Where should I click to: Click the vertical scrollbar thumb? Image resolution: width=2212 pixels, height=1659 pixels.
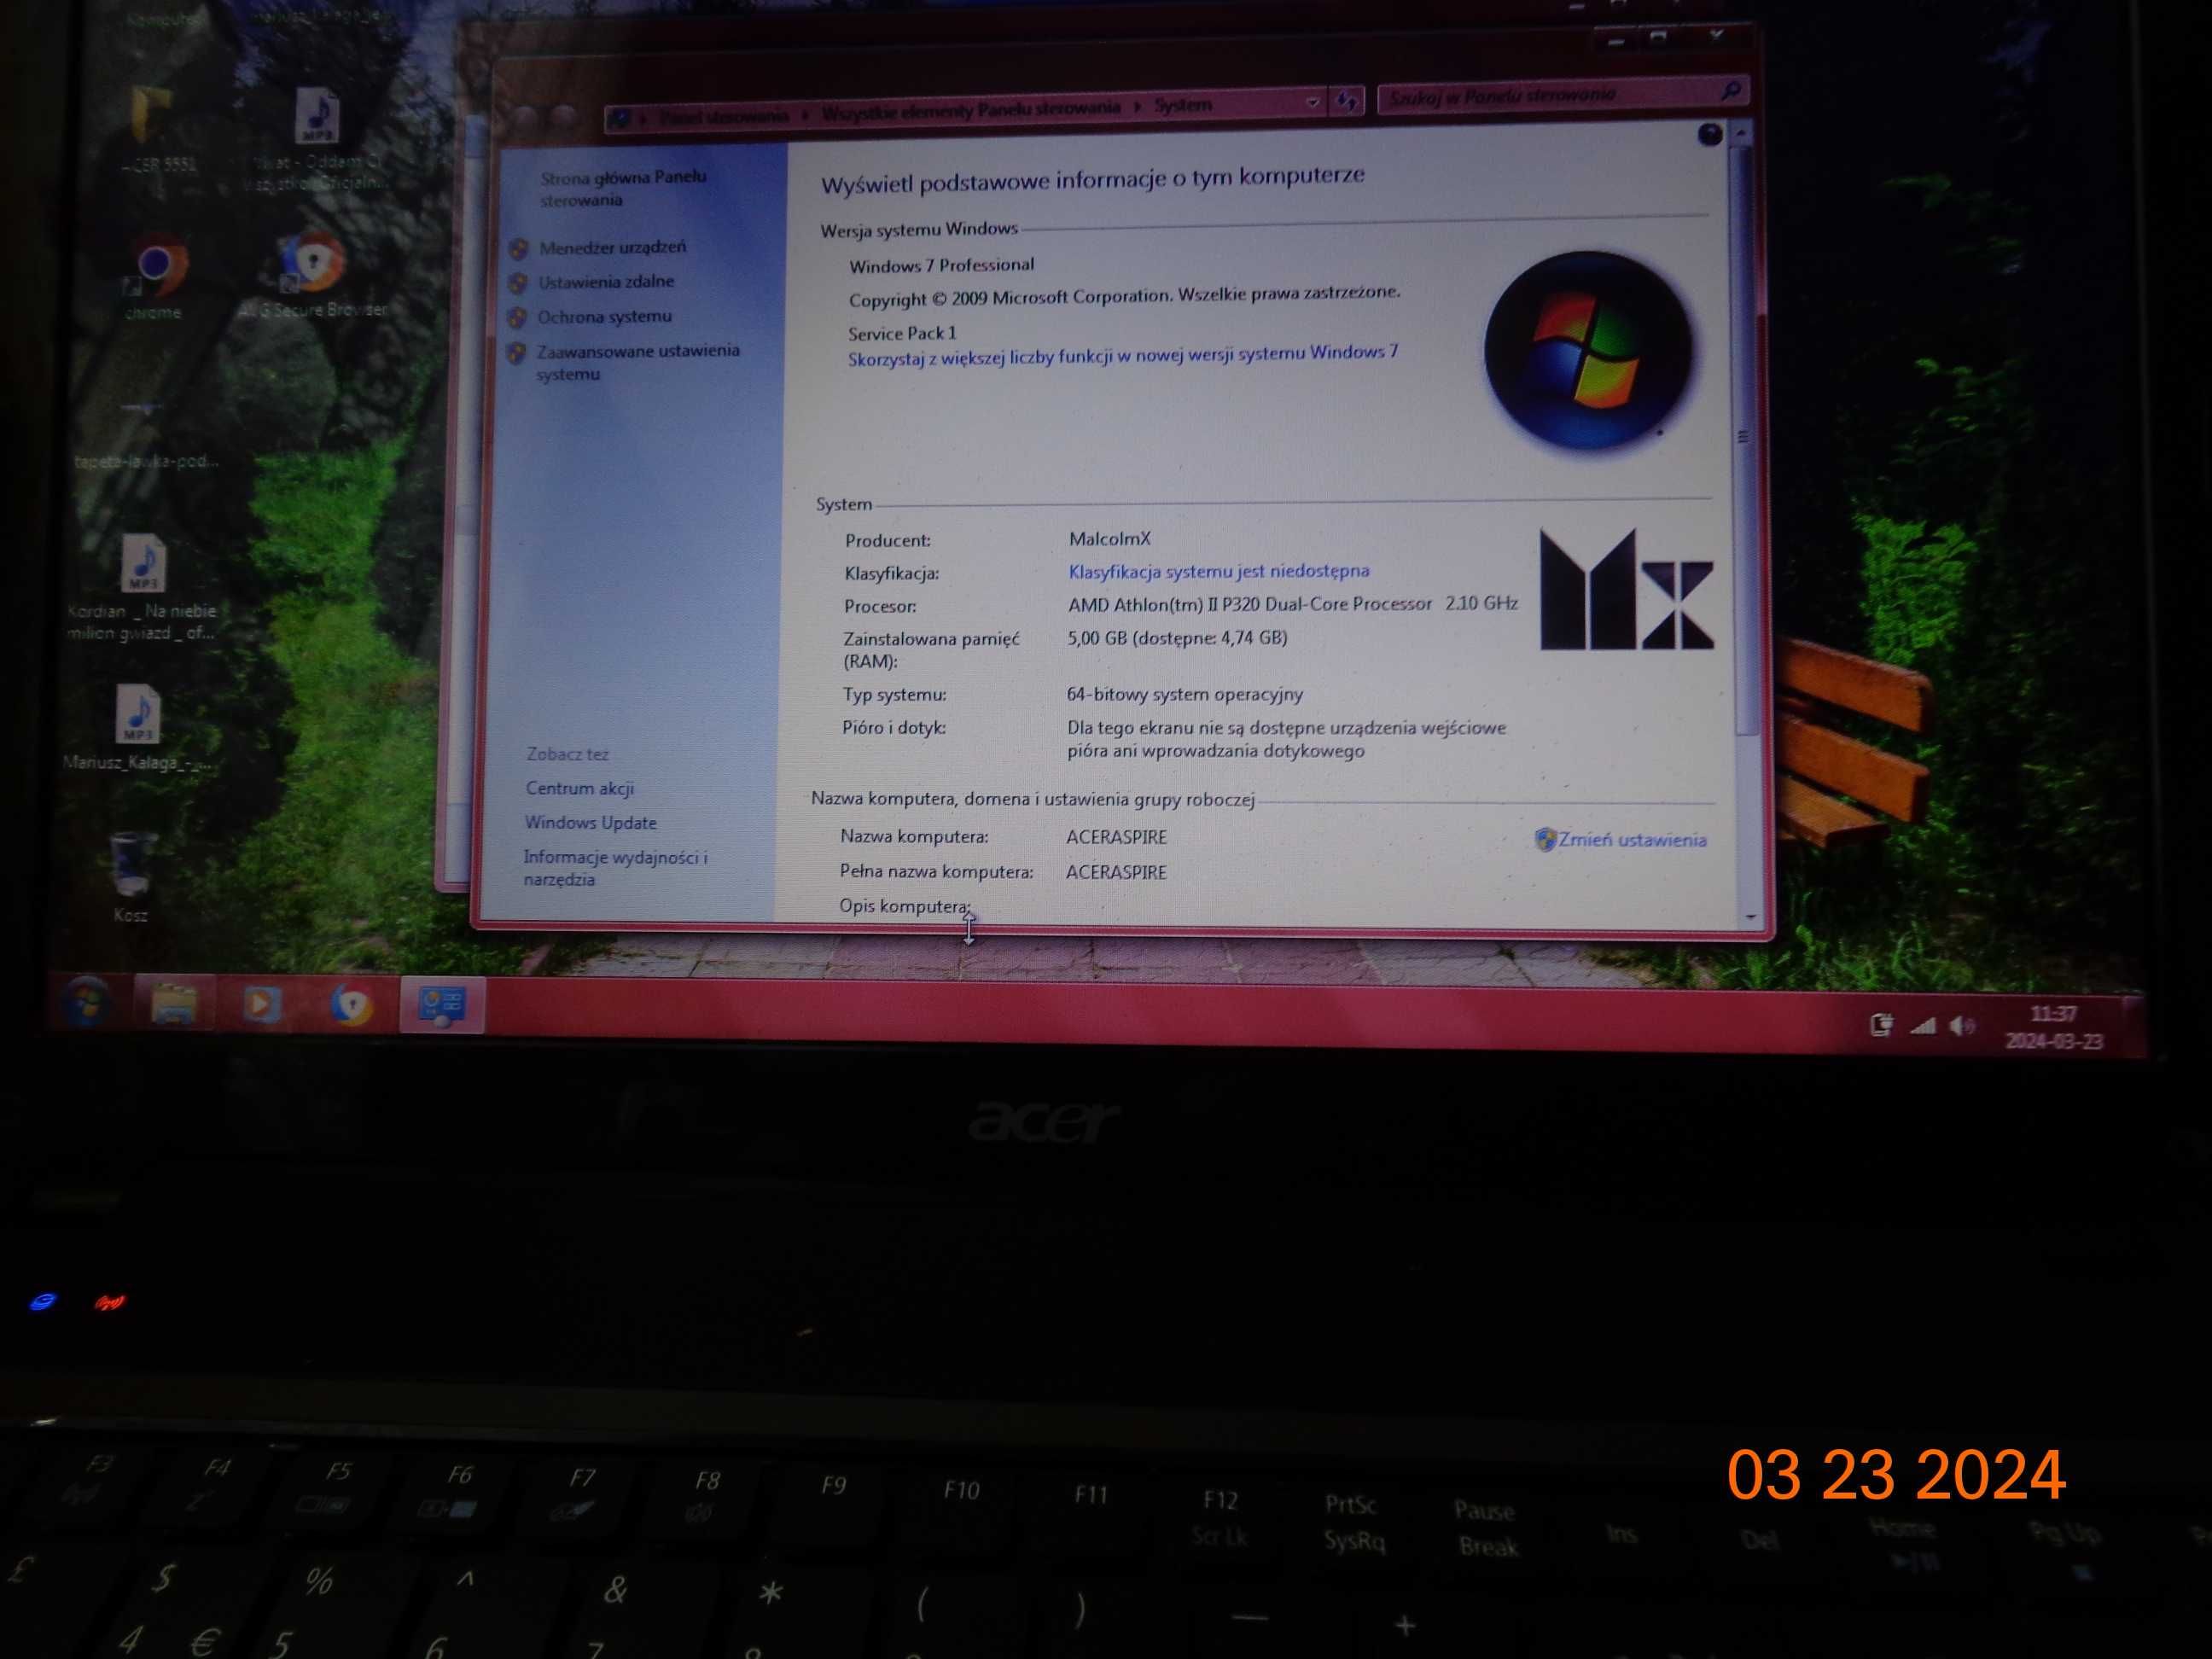(1744, 440)
